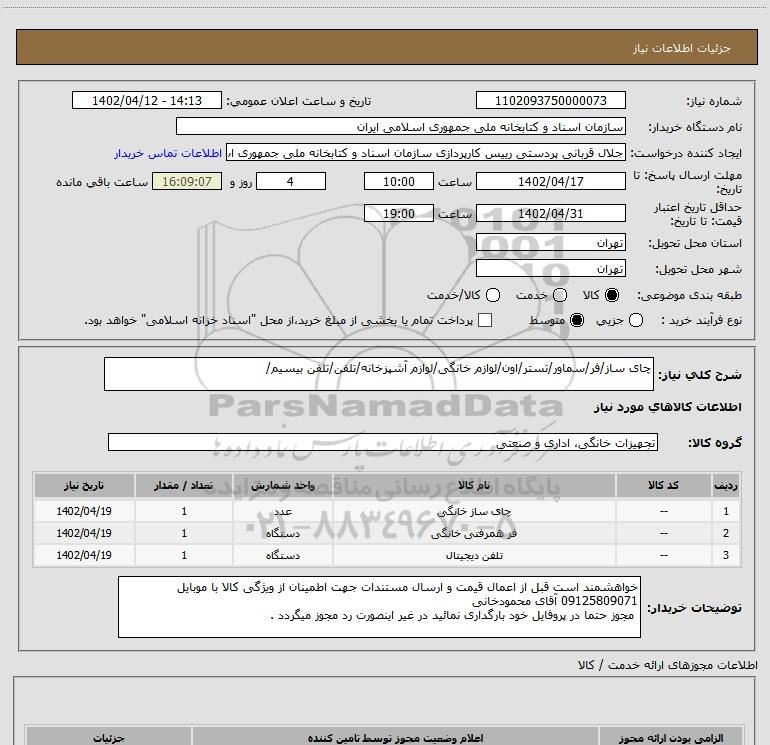Choose the متوسط purchase type radio

577,320
